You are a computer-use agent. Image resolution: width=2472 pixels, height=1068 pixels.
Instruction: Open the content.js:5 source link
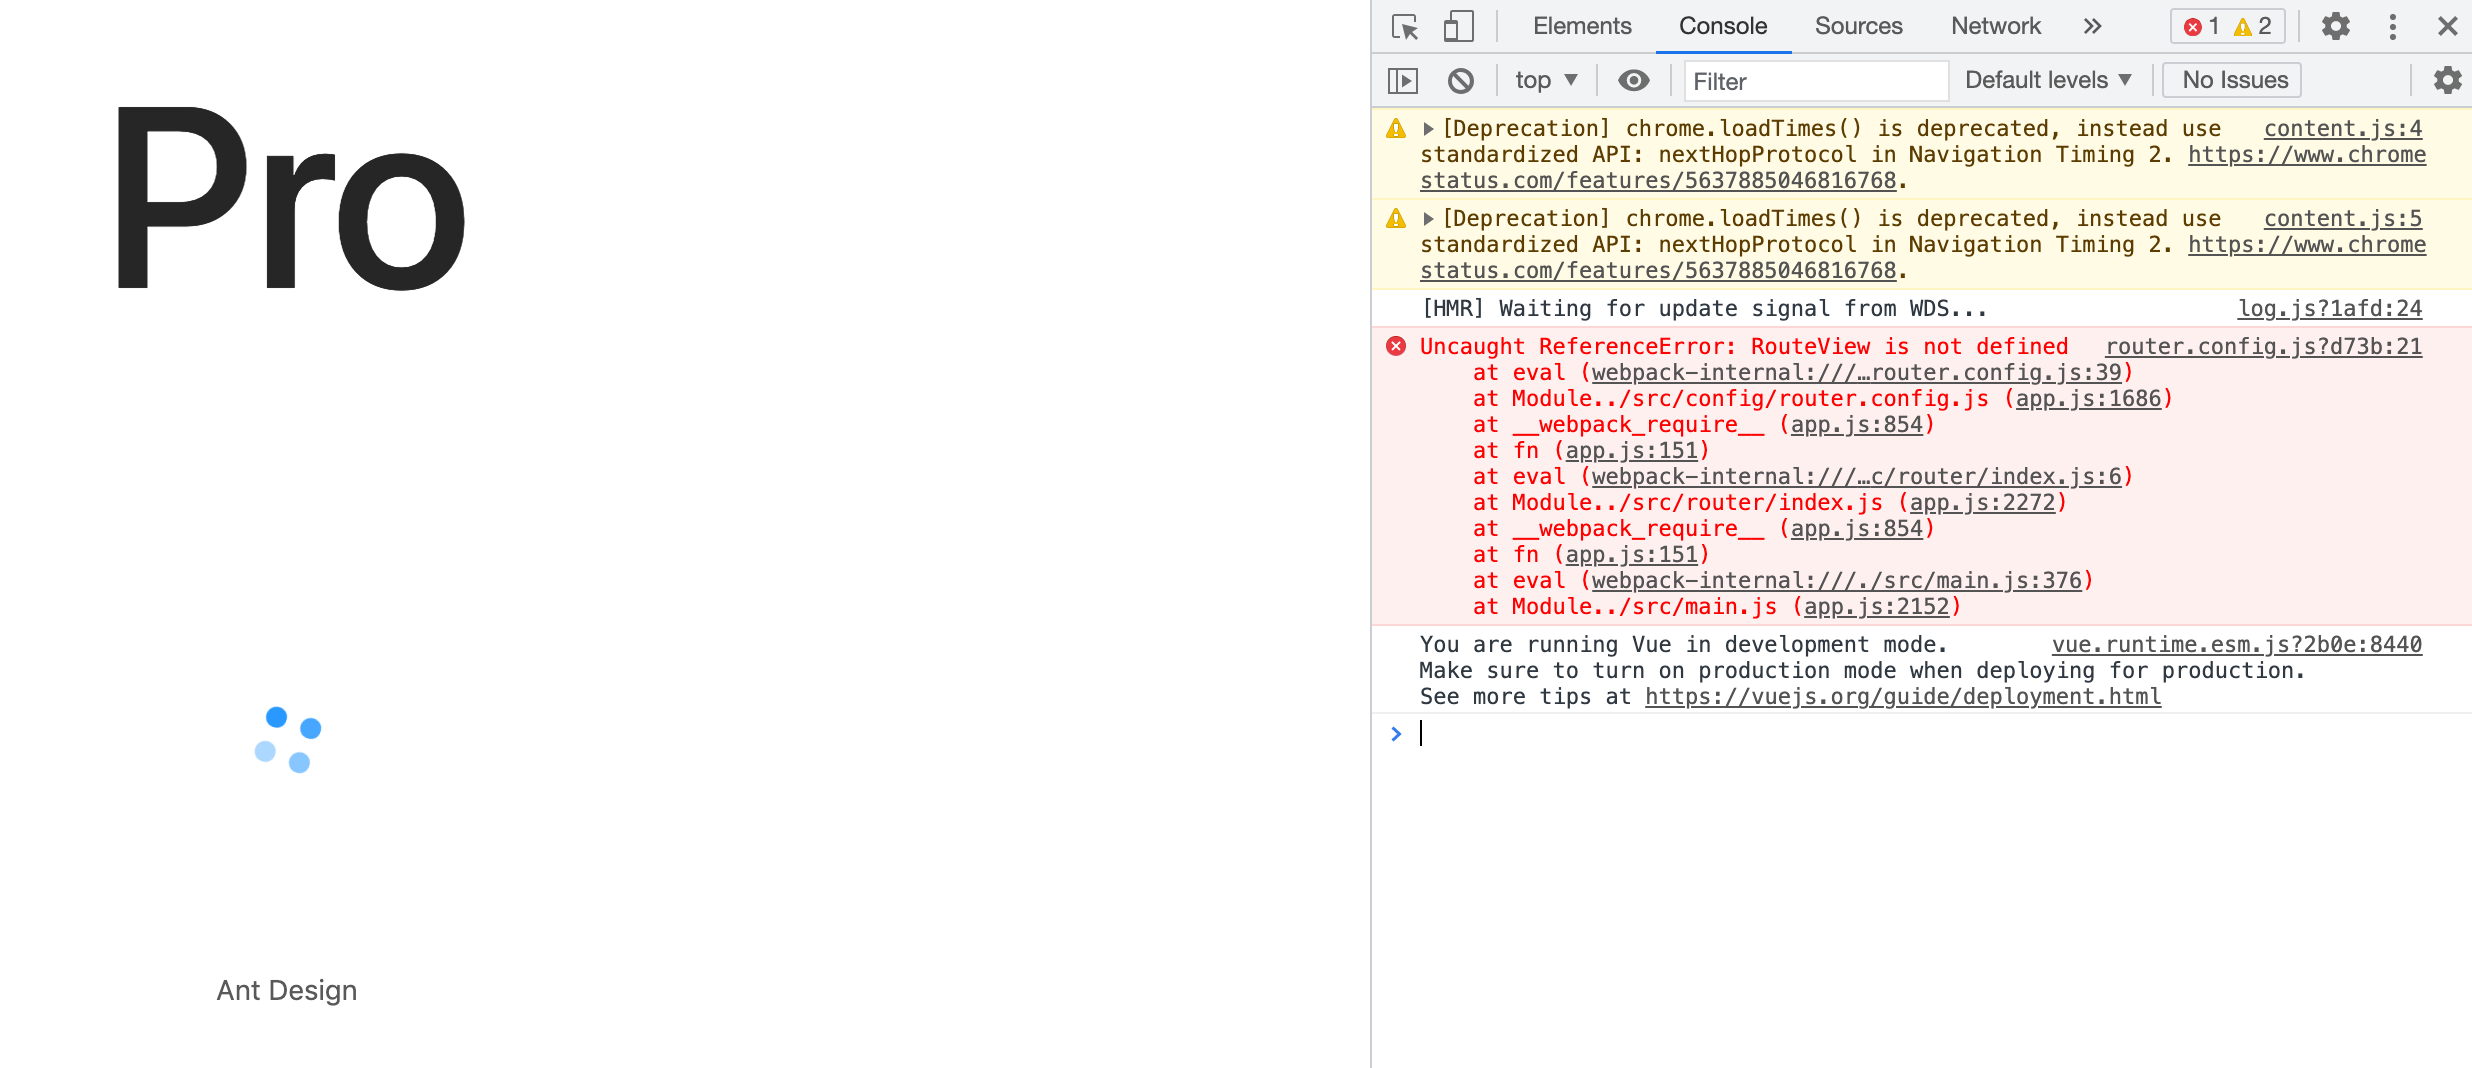(2342, 219)
